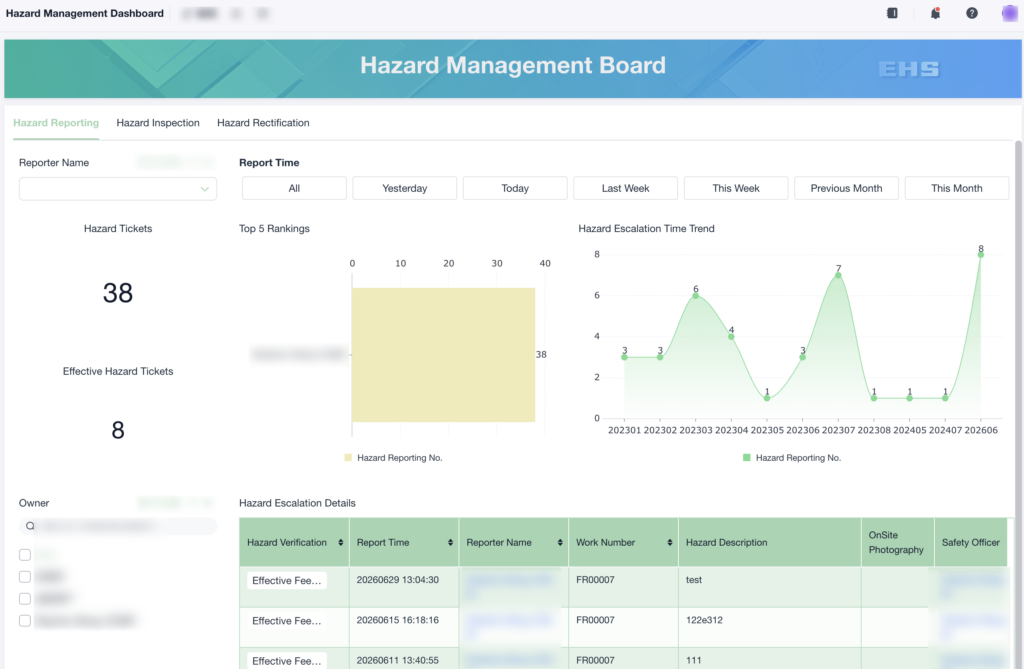Expand the Reporter Name dropdown
Viewport: 1024px width, 669px height.
point(118,189)
